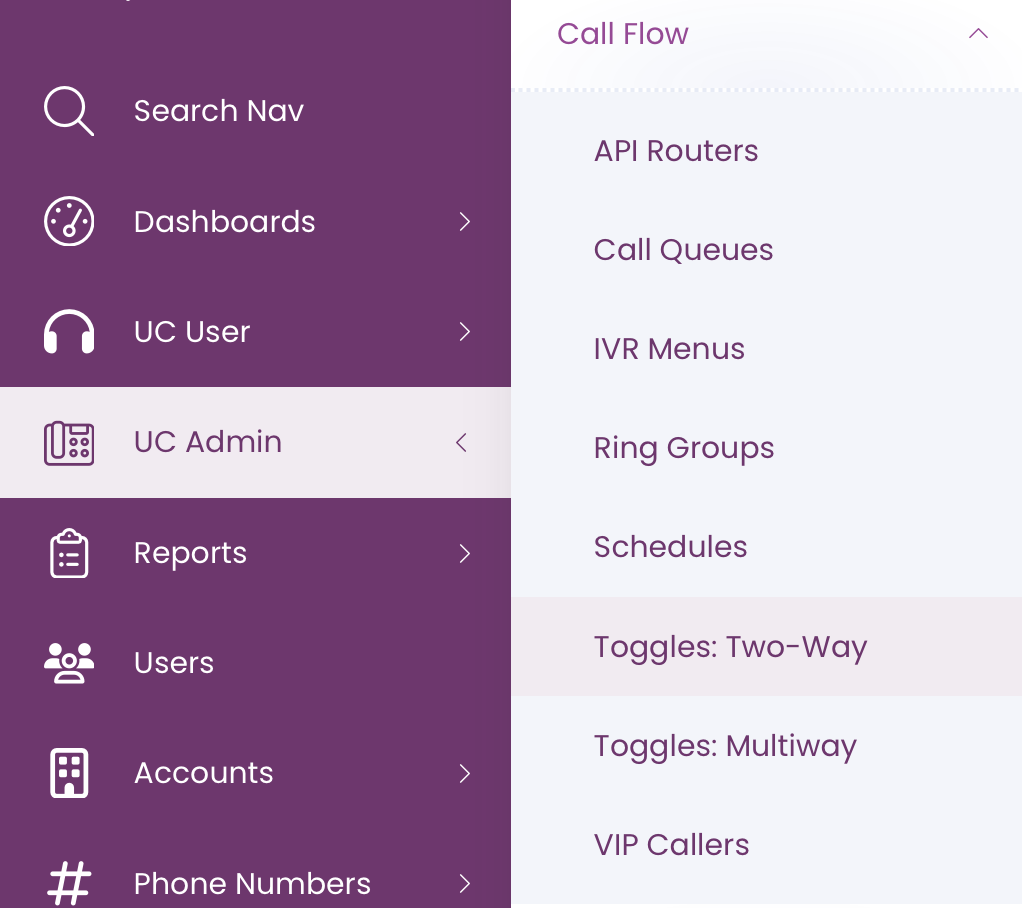The width and height of the screenshot is (1022, 908).
Task: Click the UC Admin desk phone icon
Action: point(68,443)
